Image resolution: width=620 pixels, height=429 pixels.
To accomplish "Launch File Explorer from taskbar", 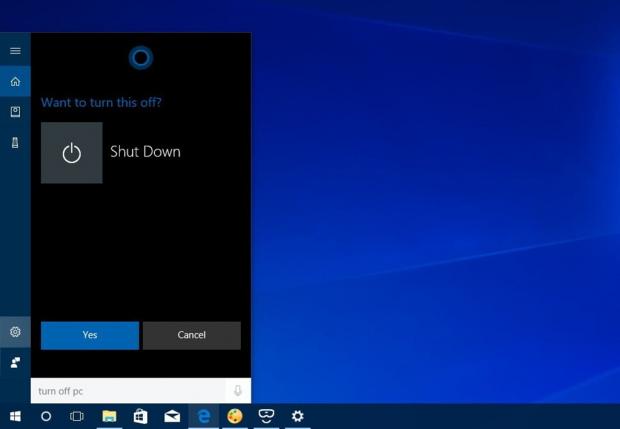I will coord(109,416).
